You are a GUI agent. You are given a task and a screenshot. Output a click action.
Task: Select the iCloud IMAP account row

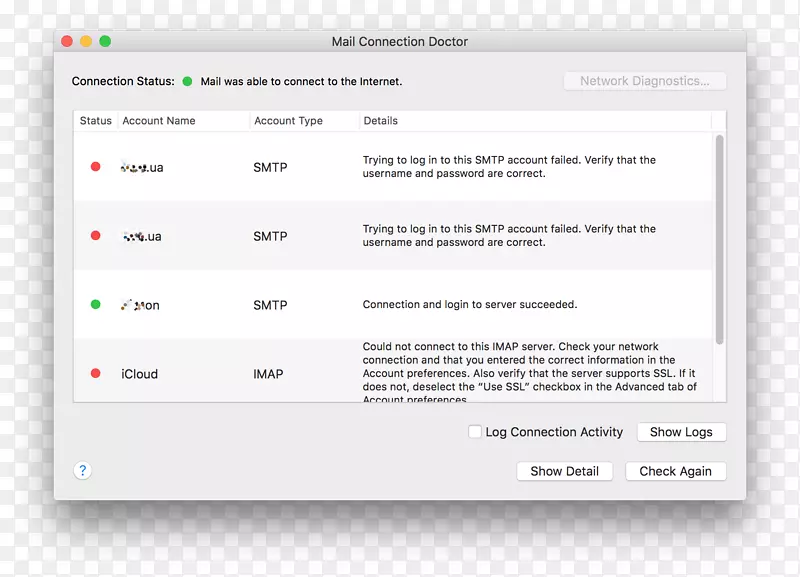(400, 373)
